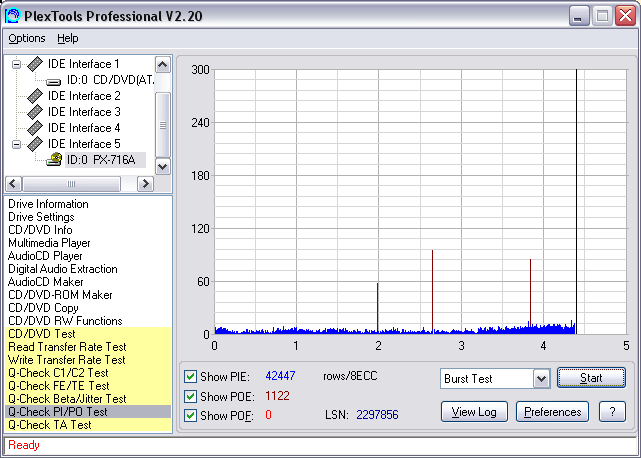Image resolution: width=641 pixels, height=458 pixels.
Task: Select IDE Interface 2 in the tree
Action: coord(84,96)
